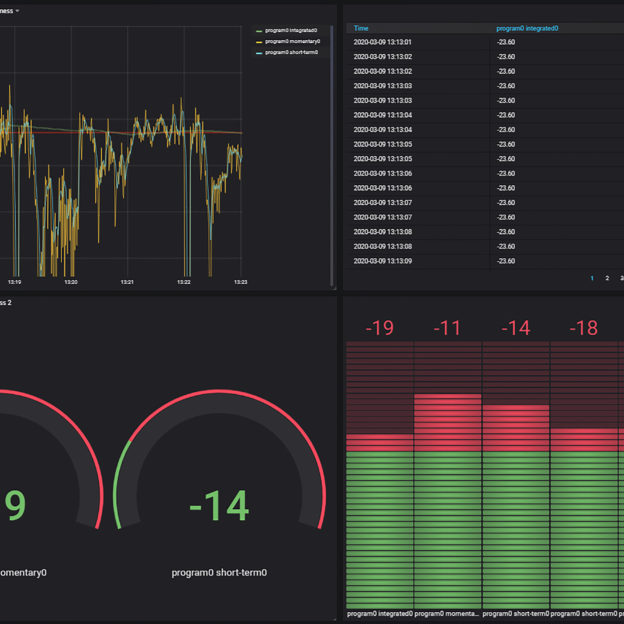Click the short-term0 gauge arc

coord(219,402)
